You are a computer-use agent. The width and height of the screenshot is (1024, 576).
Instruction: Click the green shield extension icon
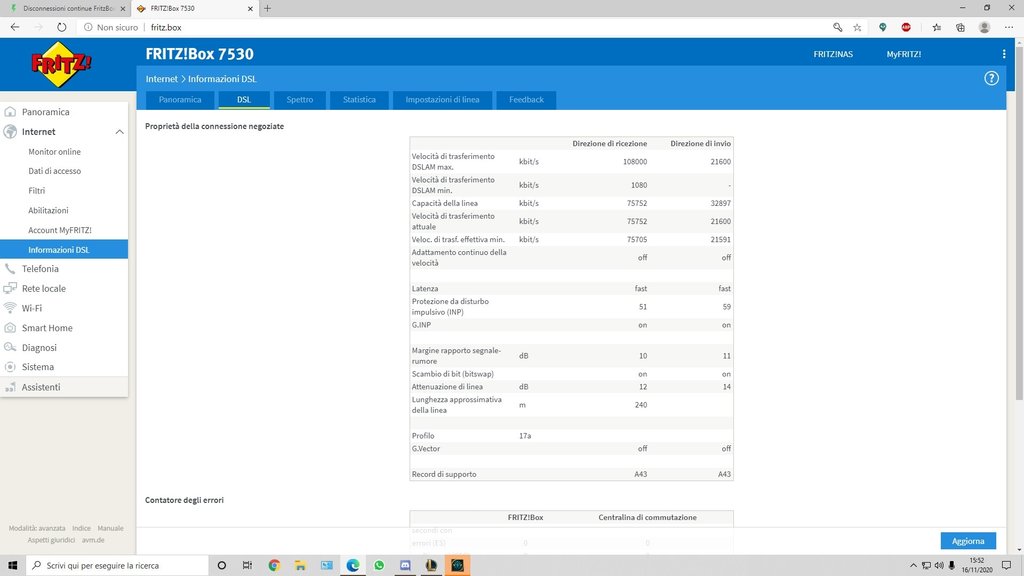[x=882, y=27]
